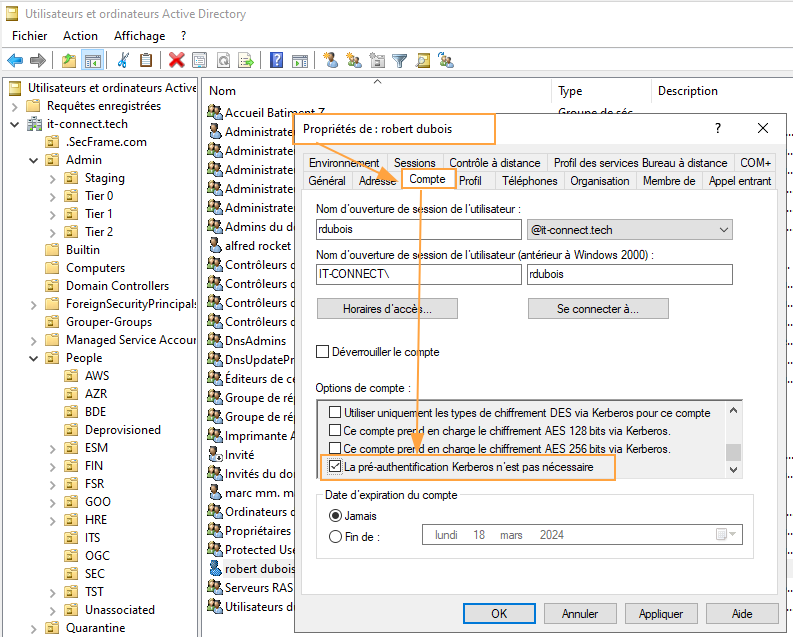The height and width of the screenshot is (637, 793).
Task: Click OK in the properties dialog
Action: point(499,613)
